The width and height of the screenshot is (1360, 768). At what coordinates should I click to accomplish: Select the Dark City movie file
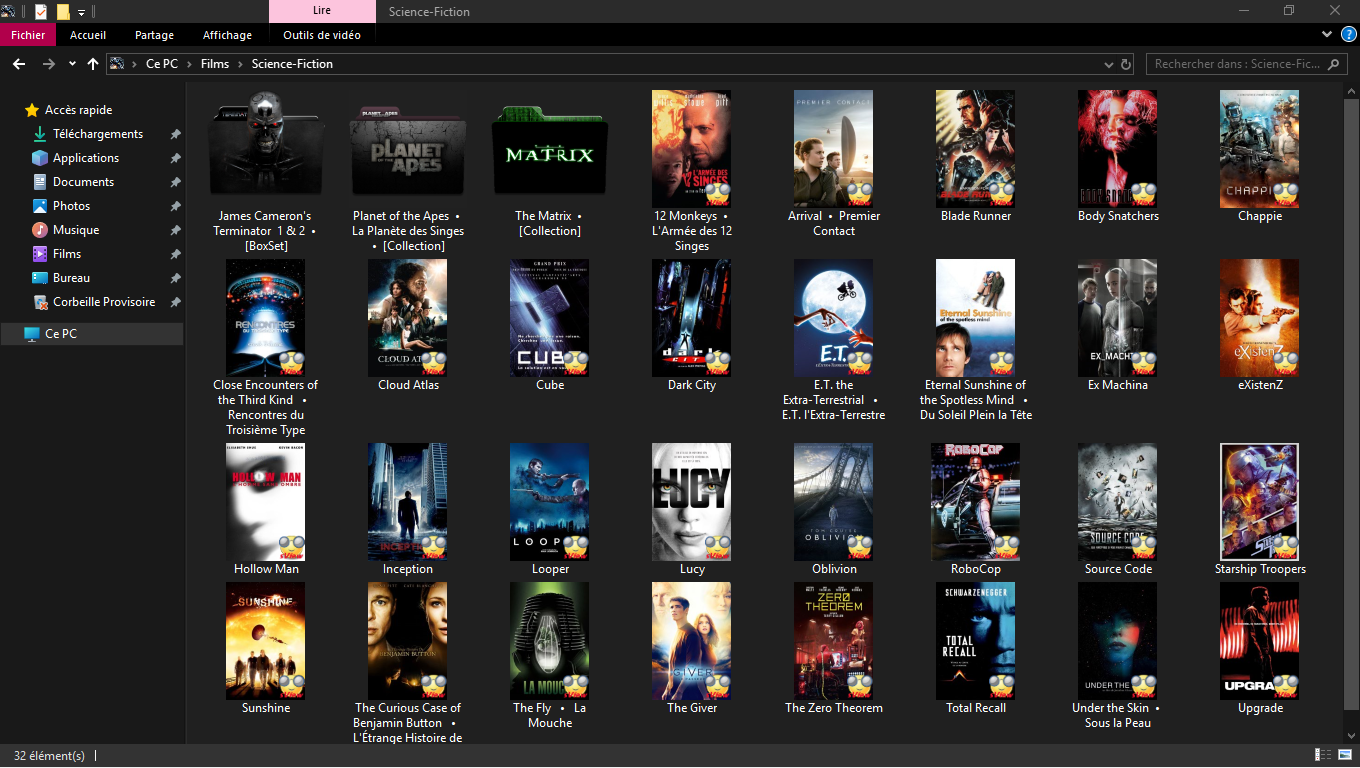click(x=692, y=318)
